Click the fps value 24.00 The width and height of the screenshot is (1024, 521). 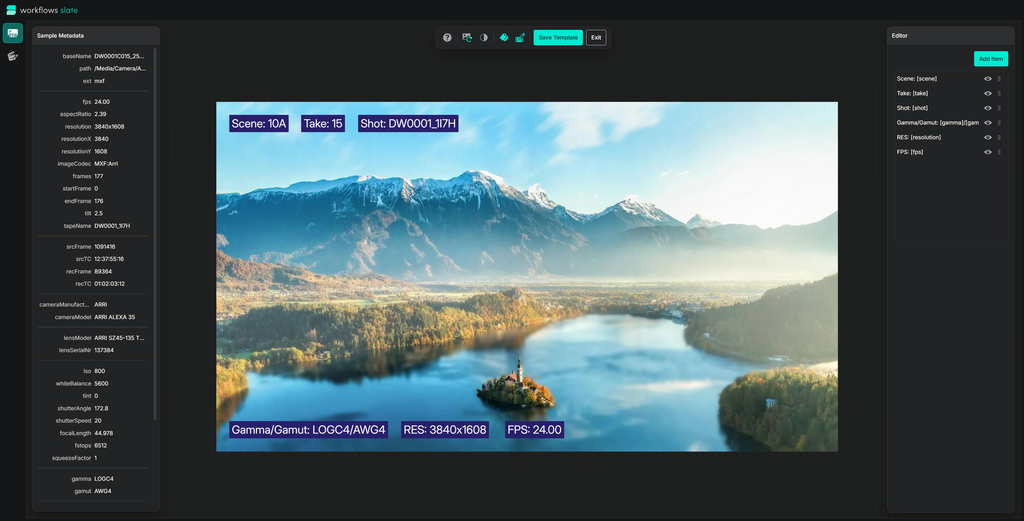102,102
